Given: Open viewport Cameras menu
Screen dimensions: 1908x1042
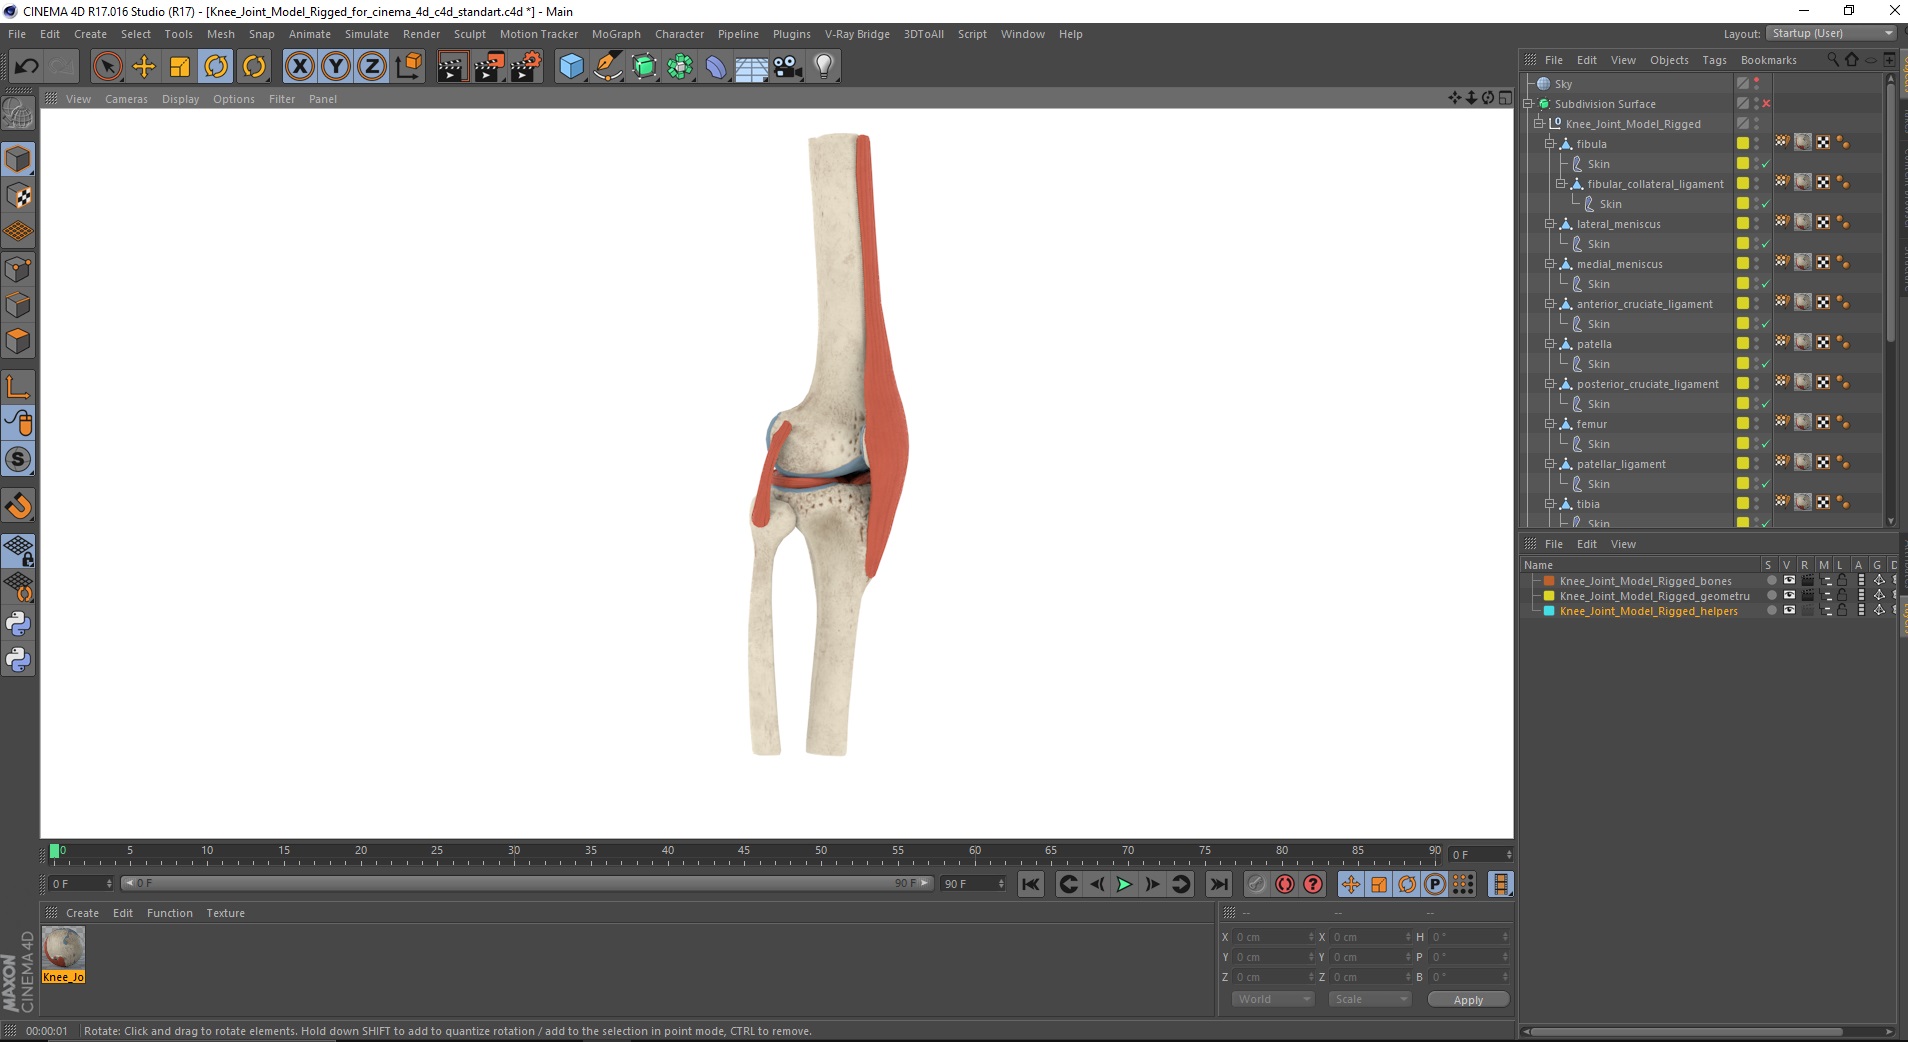Looking at the screenshot, I should tap(126, 99).
